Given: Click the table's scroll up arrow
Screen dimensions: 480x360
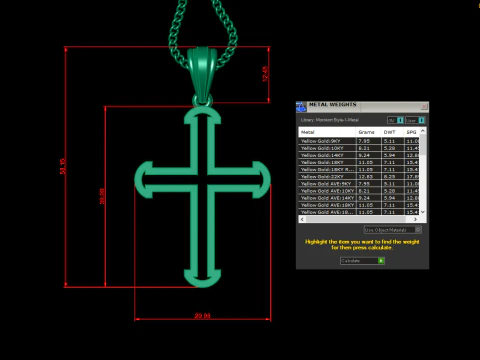Looking at the screenshot, I should coord(423,131).
